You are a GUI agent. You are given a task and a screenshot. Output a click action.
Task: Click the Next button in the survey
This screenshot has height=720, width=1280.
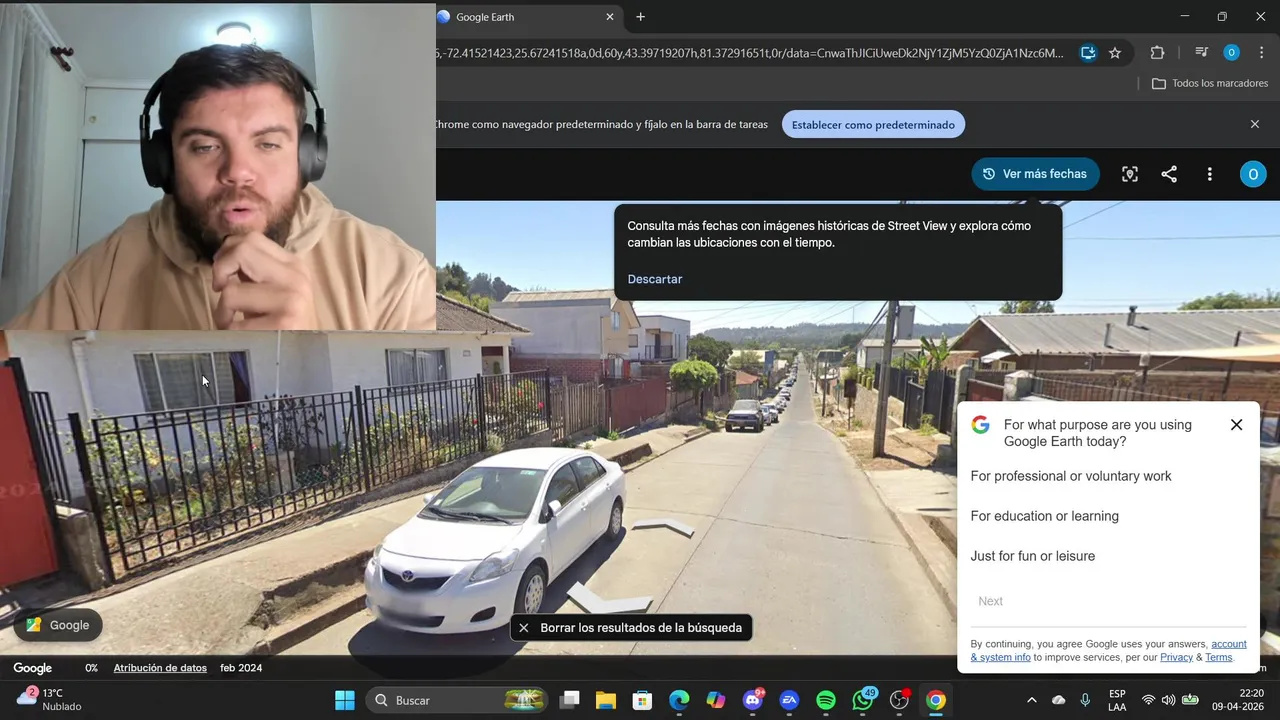coord(990,601)
